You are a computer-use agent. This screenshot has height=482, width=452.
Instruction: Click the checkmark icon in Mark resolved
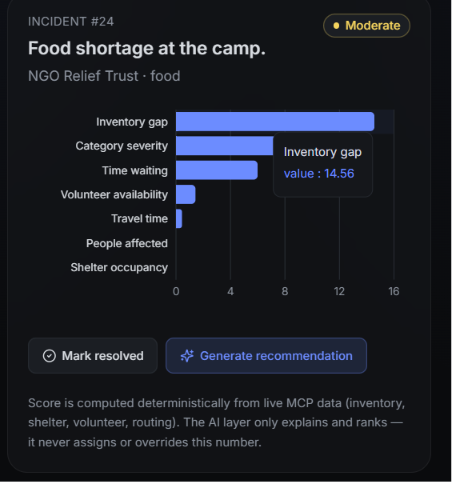pos(49,356)
